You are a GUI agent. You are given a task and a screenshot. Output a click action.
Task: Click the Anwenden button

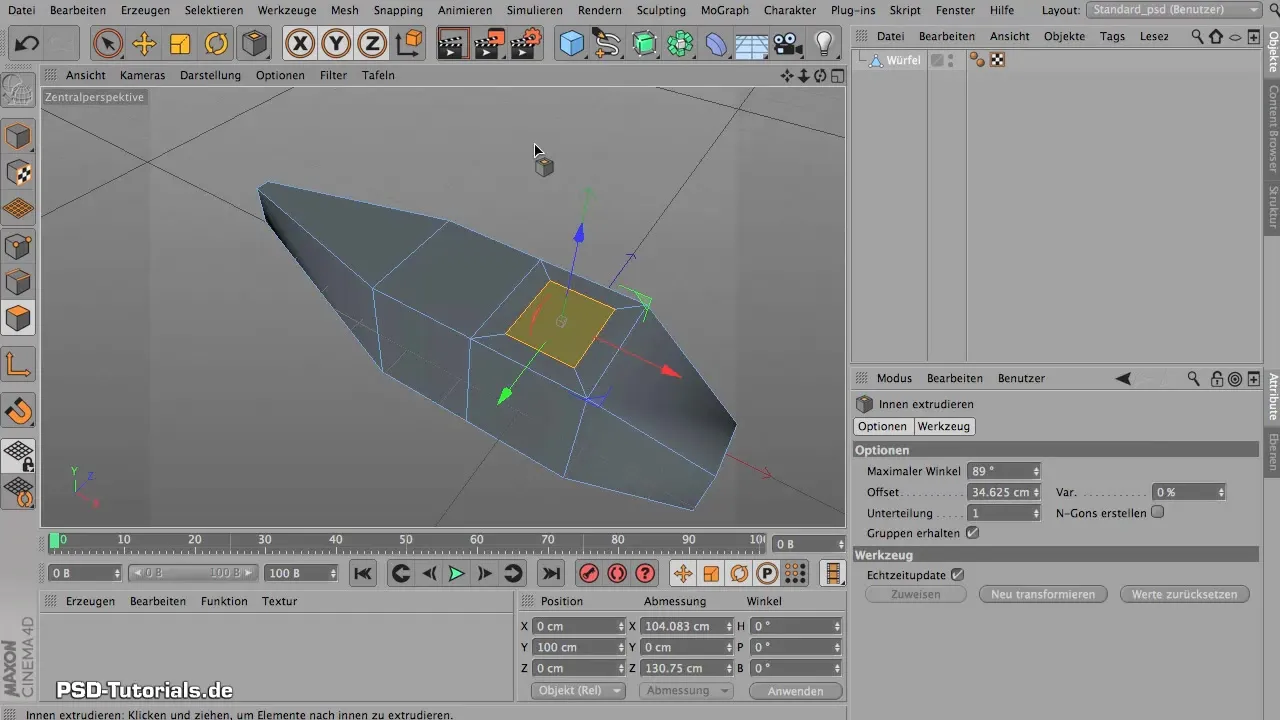[796, 691]
